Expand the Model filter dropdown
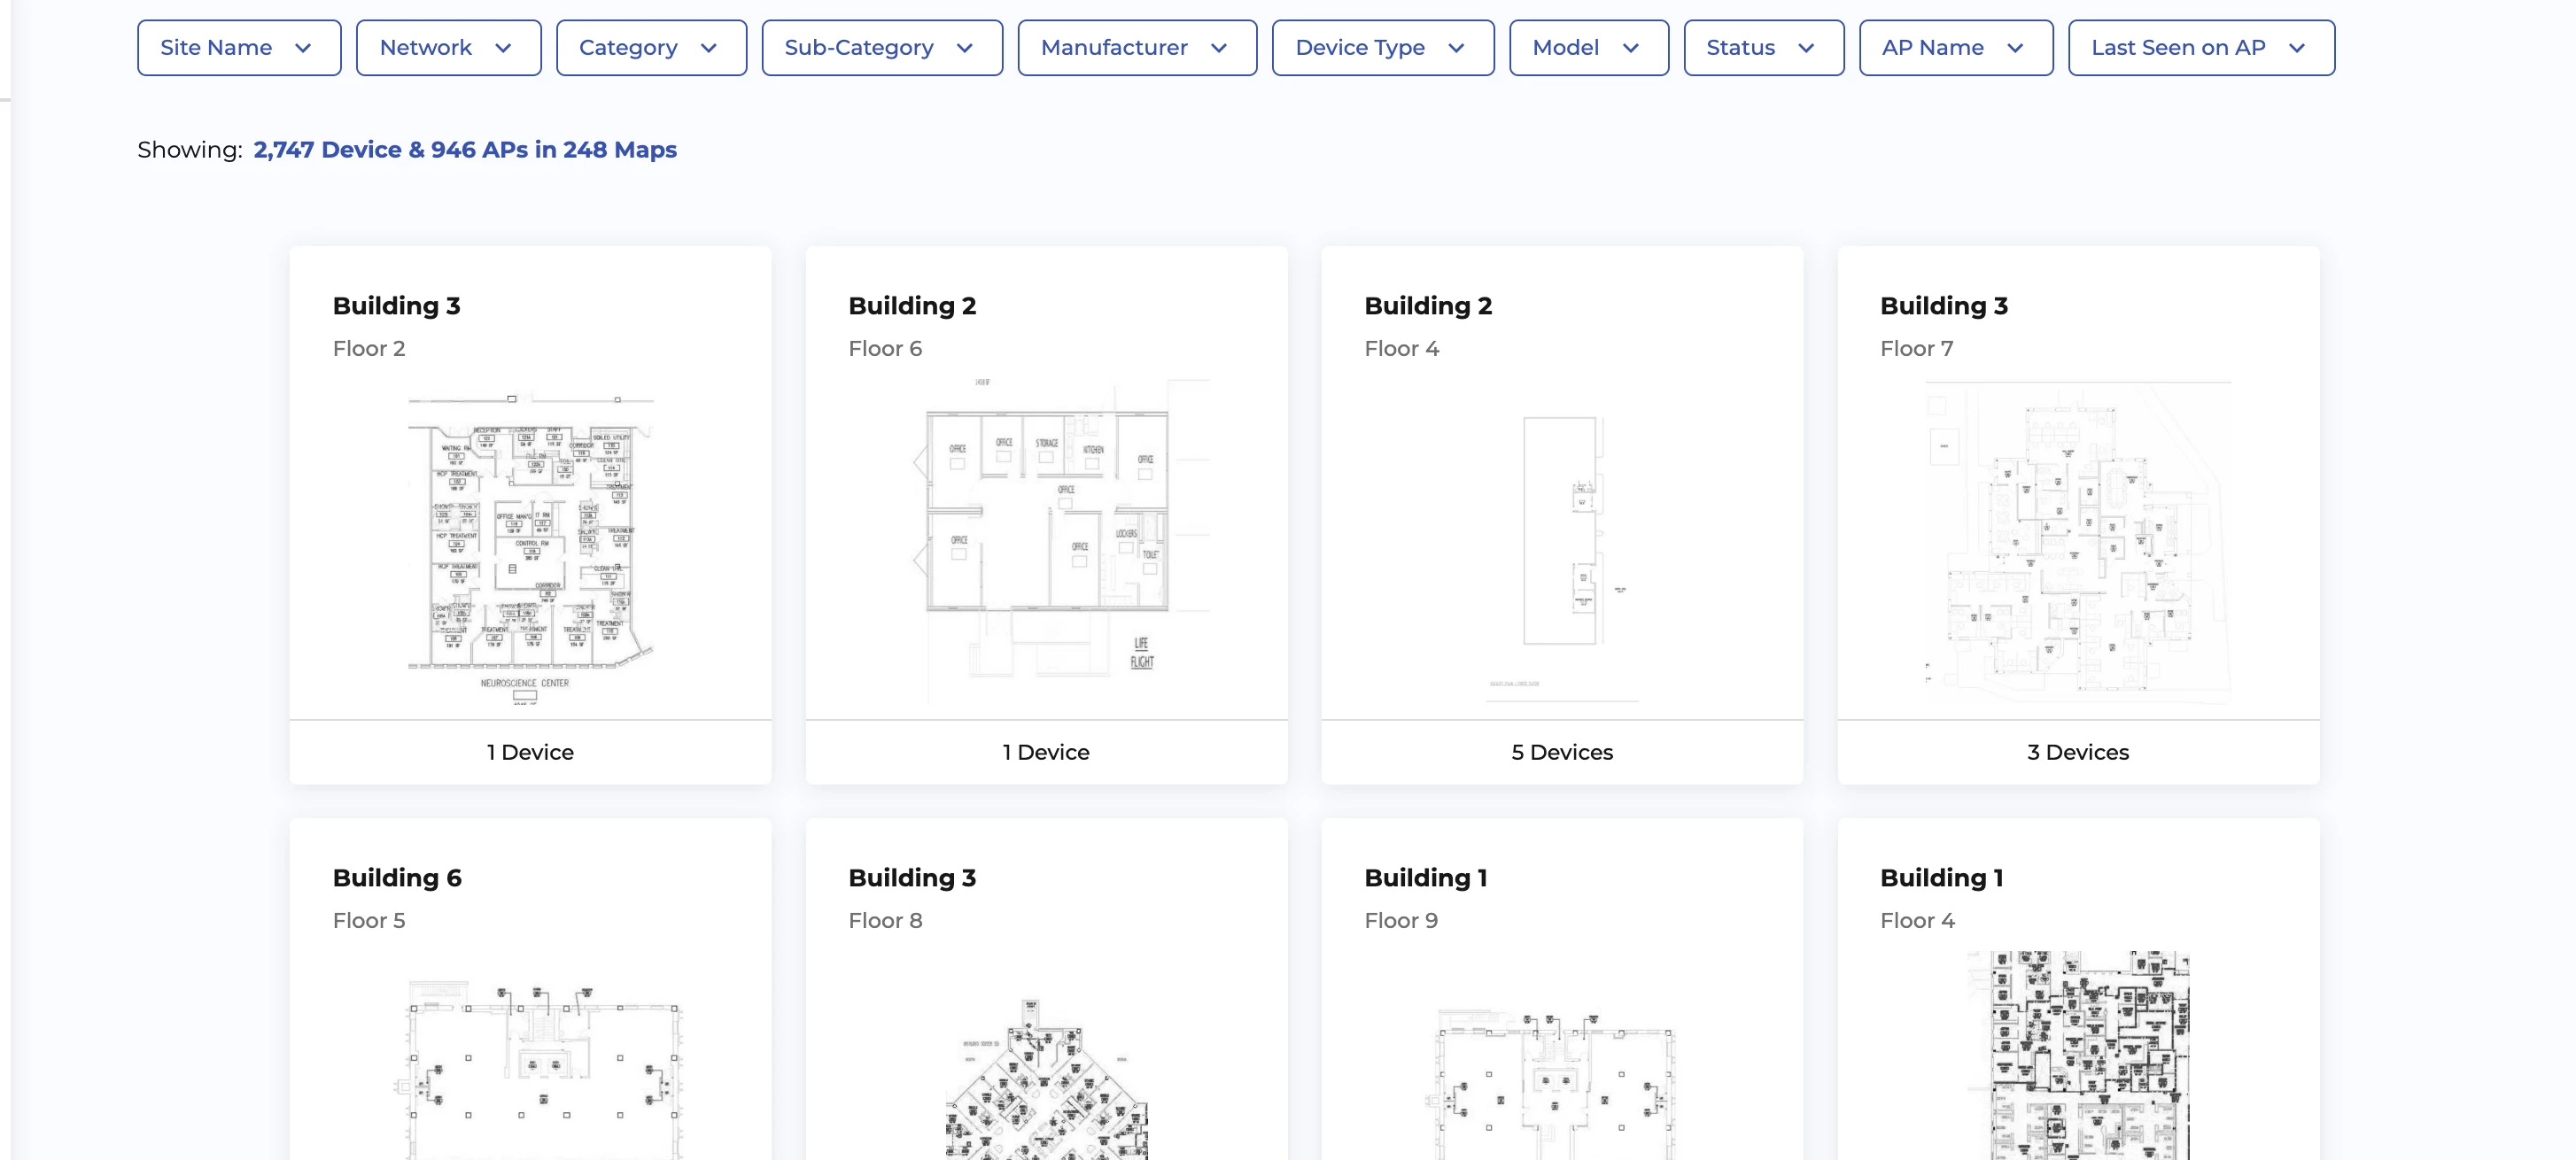Screen dimensions: 2576x1160 click(x=1588, y=48)
